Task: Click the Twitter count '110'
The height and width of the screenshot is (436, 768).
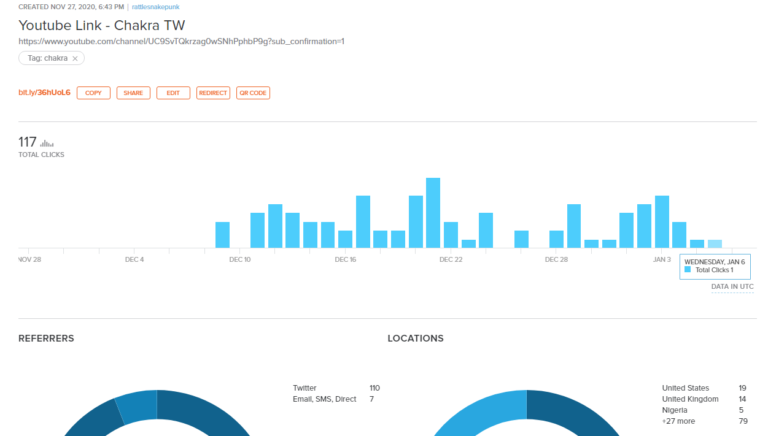Action: (x=375, y=388)
